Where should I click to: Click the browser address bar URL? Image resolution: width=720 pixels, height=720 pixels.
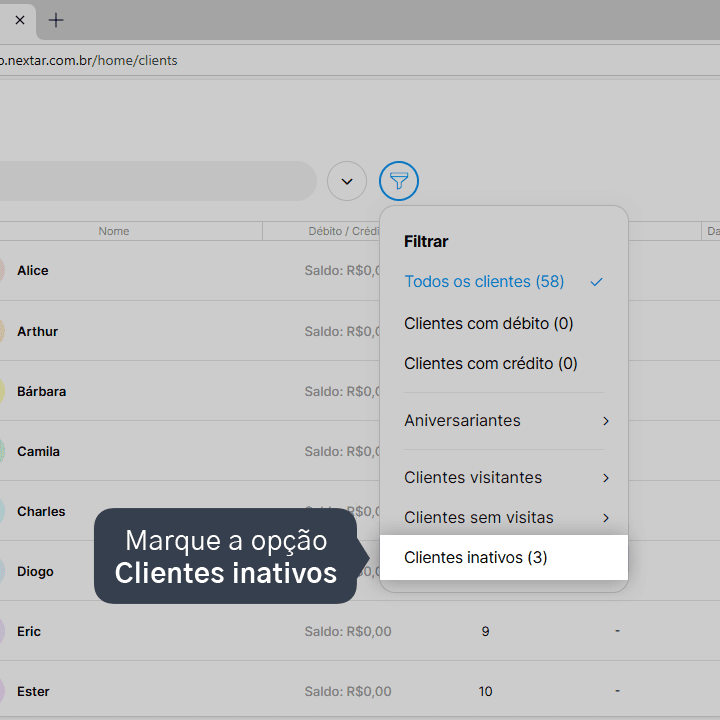click(x=88, y=60)
